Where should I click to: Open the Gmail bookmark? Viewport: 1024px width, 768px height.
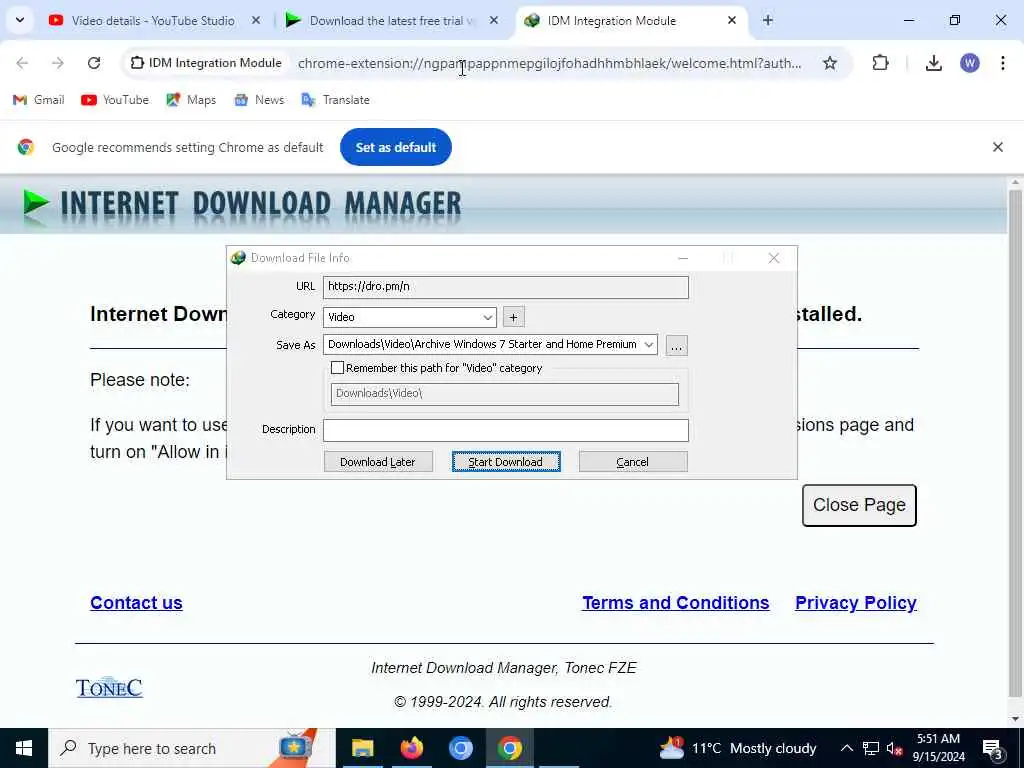tap(39, 100)
